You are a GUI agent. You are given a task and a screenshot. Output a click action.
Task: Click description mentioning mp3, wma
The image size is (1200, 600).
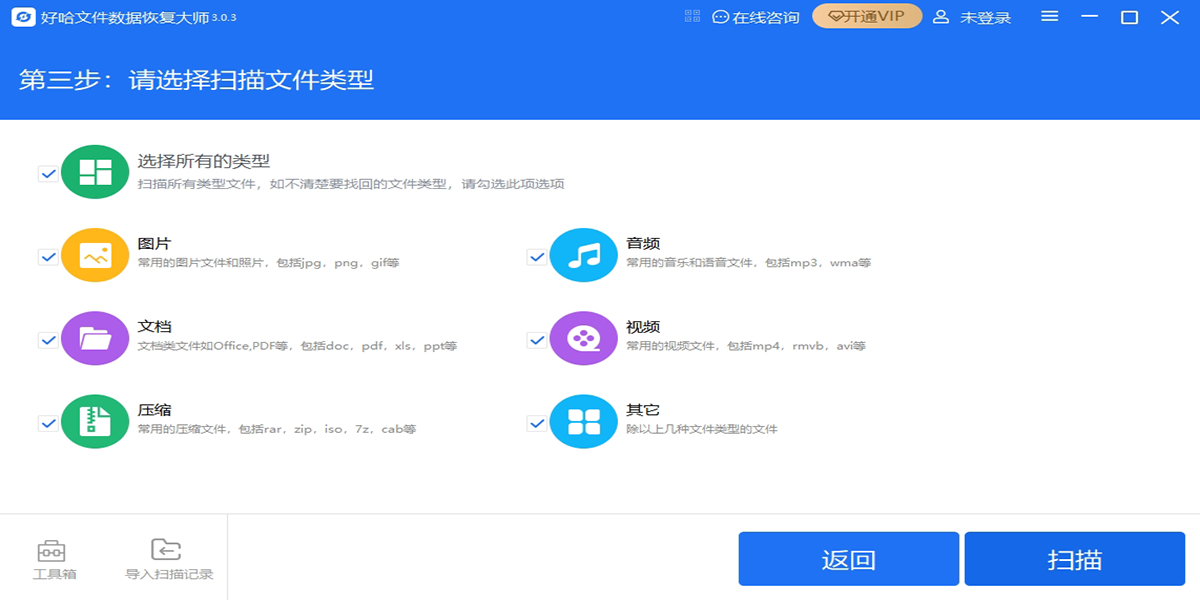pyautogui.click(x=748, y=263)
